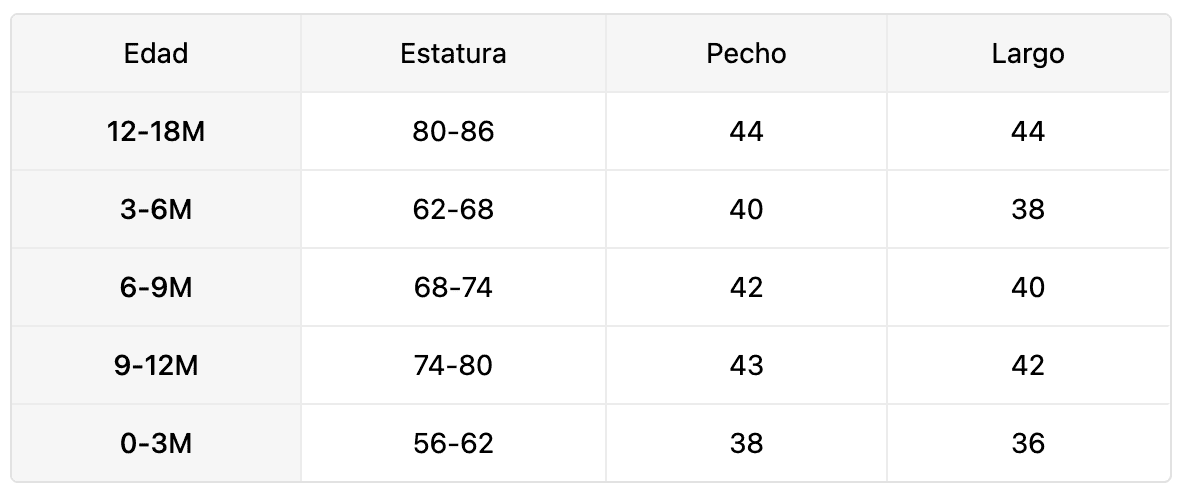
Task: Click length value 42 for 9-12M
Action: coord(1028,366)
